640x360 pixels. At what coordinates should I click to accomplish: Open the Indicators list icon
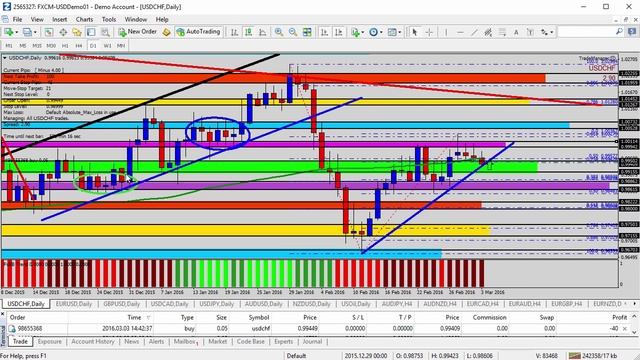355,32
